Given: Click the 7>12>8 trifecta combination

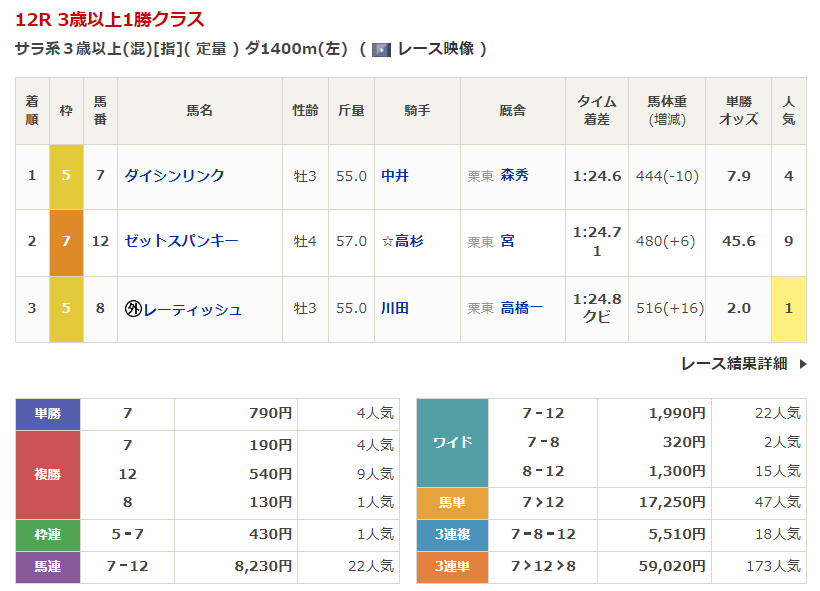Looking at the screenshot, I should pos(543,566).
